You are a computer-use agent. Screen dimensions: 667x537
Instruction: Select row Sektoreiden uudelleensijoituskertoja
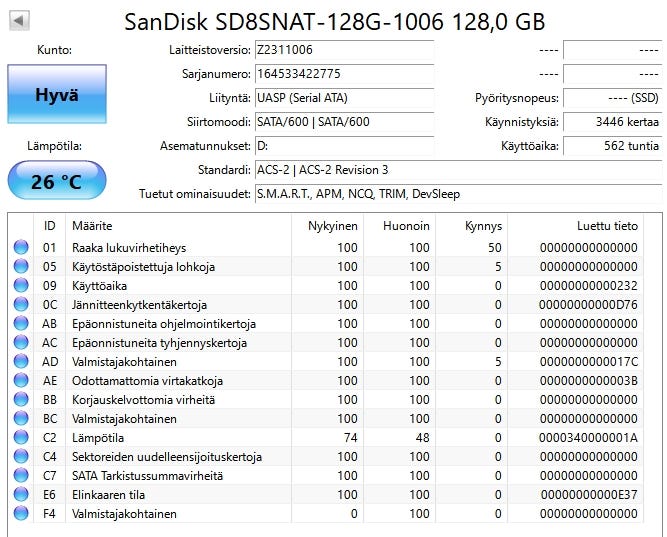[x=326, y=456]
